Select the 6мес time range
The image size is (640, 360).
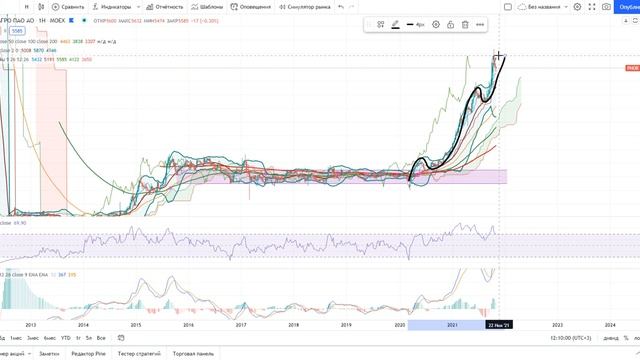pyautogui.click(x=50, y=338)
